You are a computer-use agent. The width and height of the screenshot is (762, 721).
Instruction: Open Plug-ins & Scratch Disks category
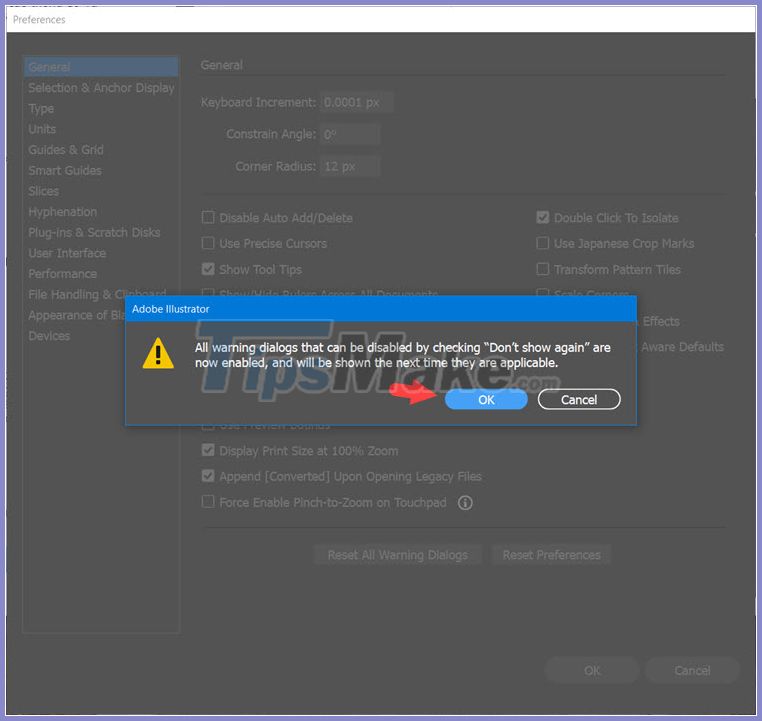[x=94, y=232]
